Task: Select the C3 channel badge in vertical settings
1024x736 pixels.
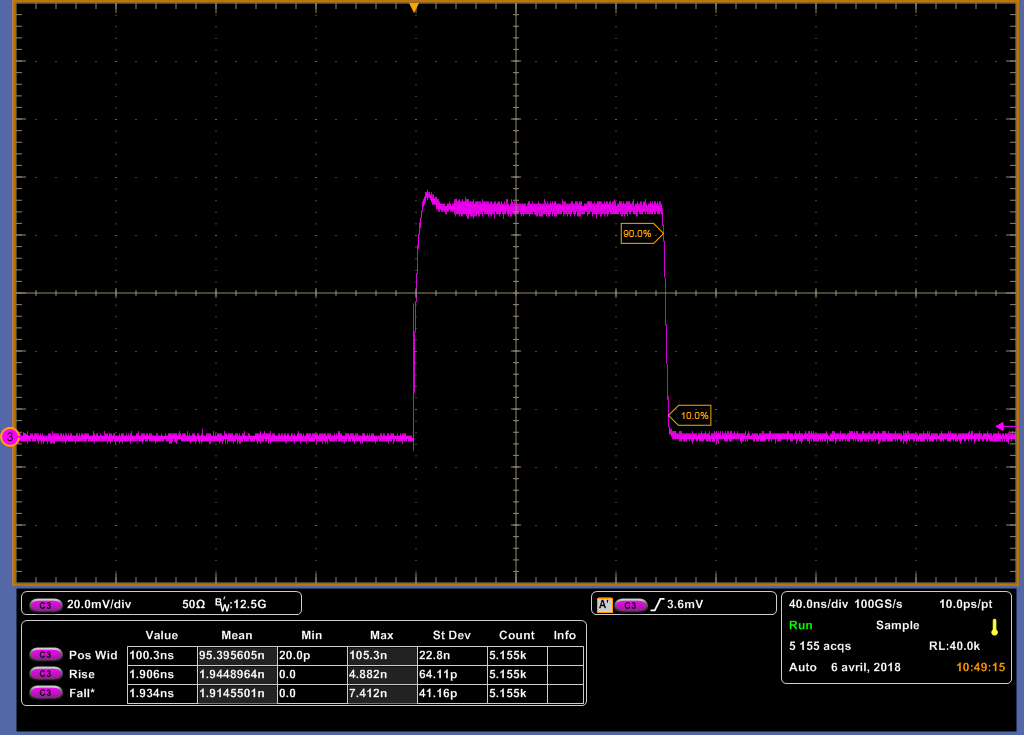Action: pos(44,603)
